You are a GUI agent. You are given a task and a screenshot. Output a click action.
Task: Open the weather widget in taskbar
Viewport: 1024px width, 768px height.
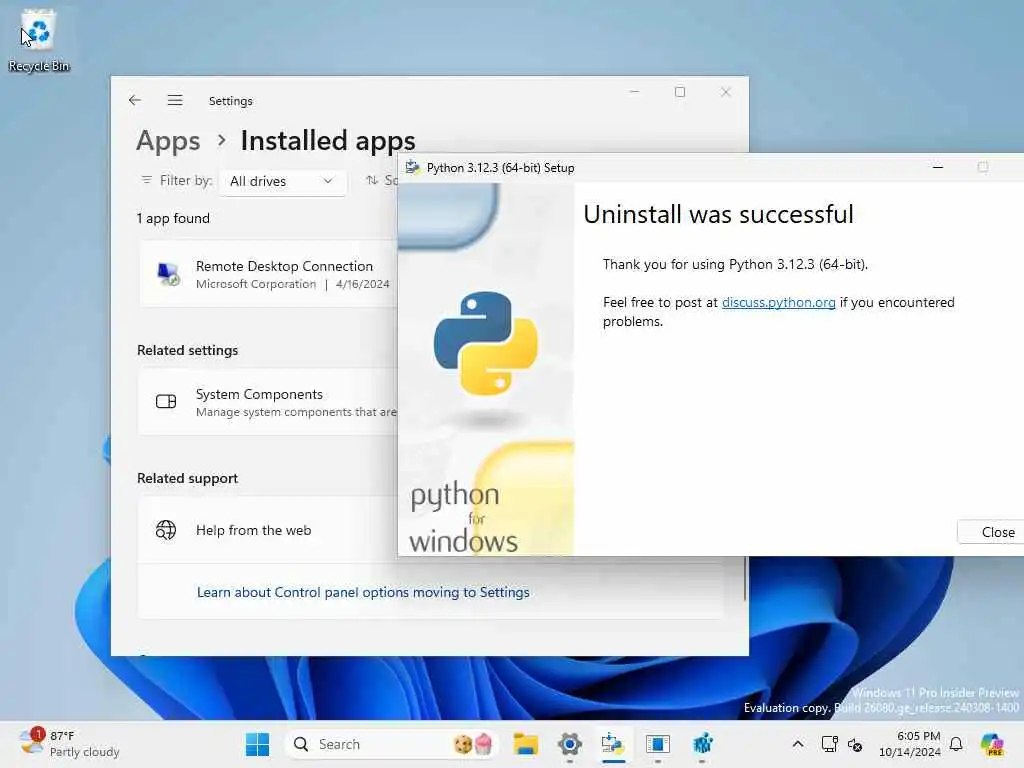tap(69, 744)
